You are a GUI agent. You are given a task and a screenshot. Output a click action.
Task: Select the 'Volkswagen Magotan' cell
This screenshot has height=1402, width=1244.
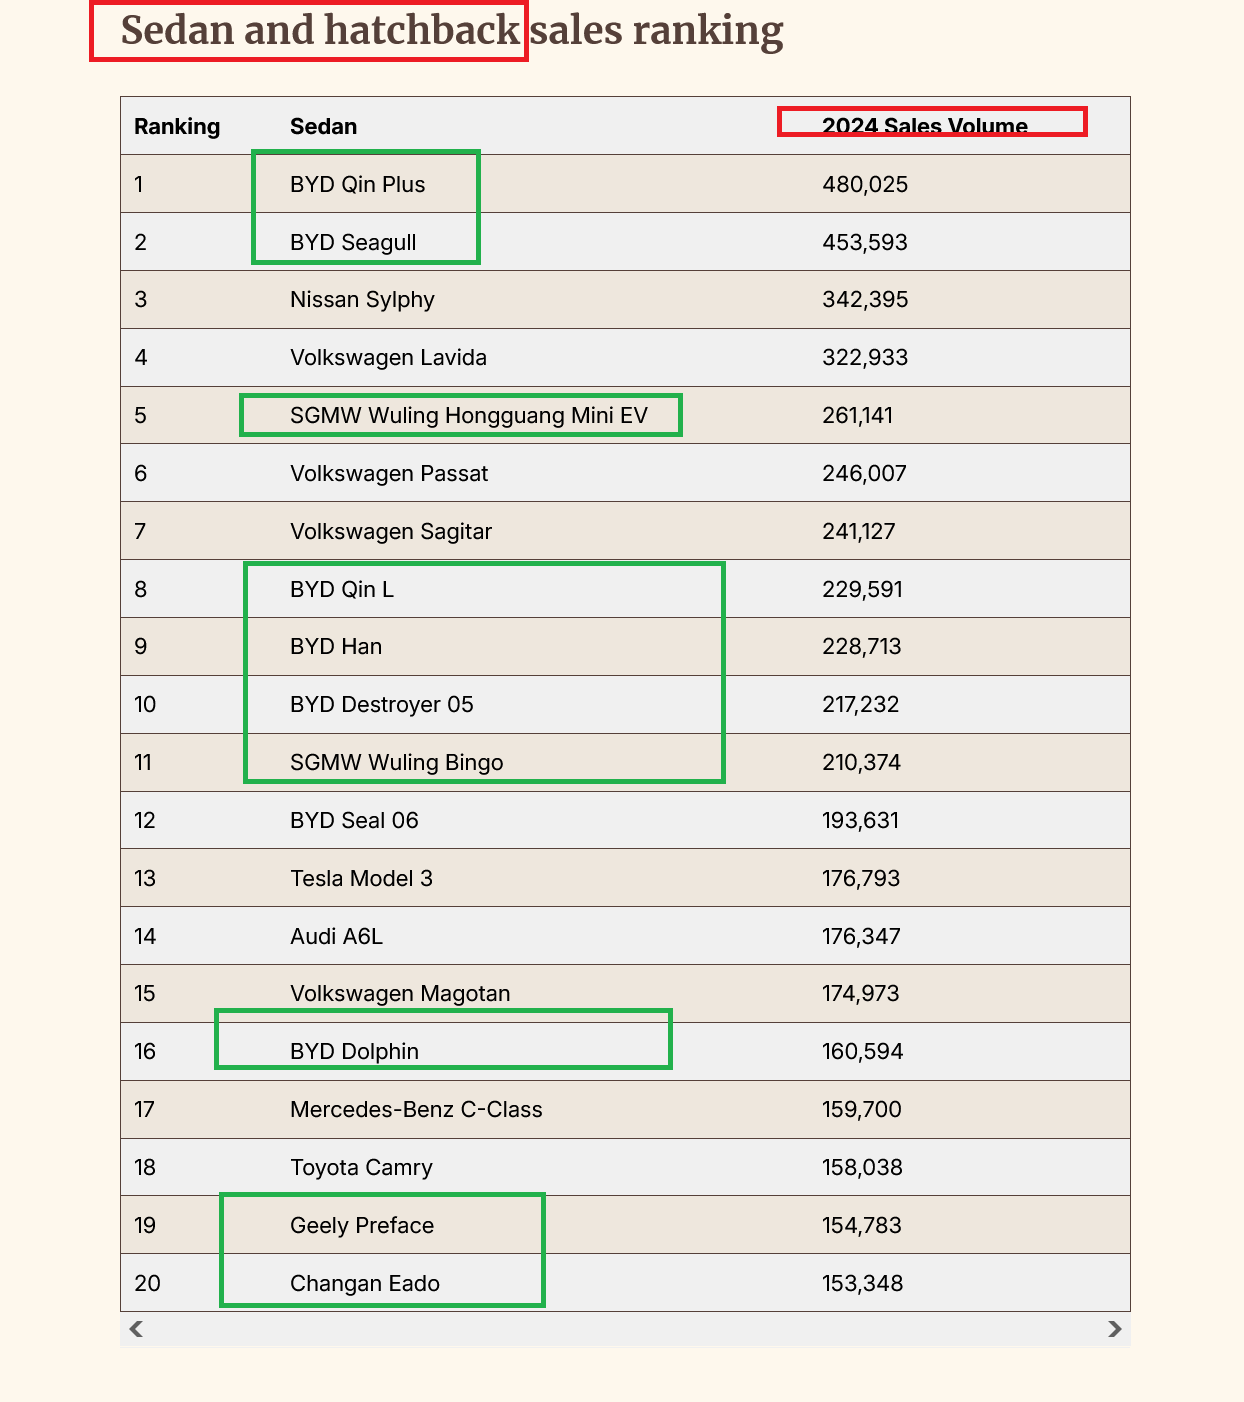click(400, 994)
